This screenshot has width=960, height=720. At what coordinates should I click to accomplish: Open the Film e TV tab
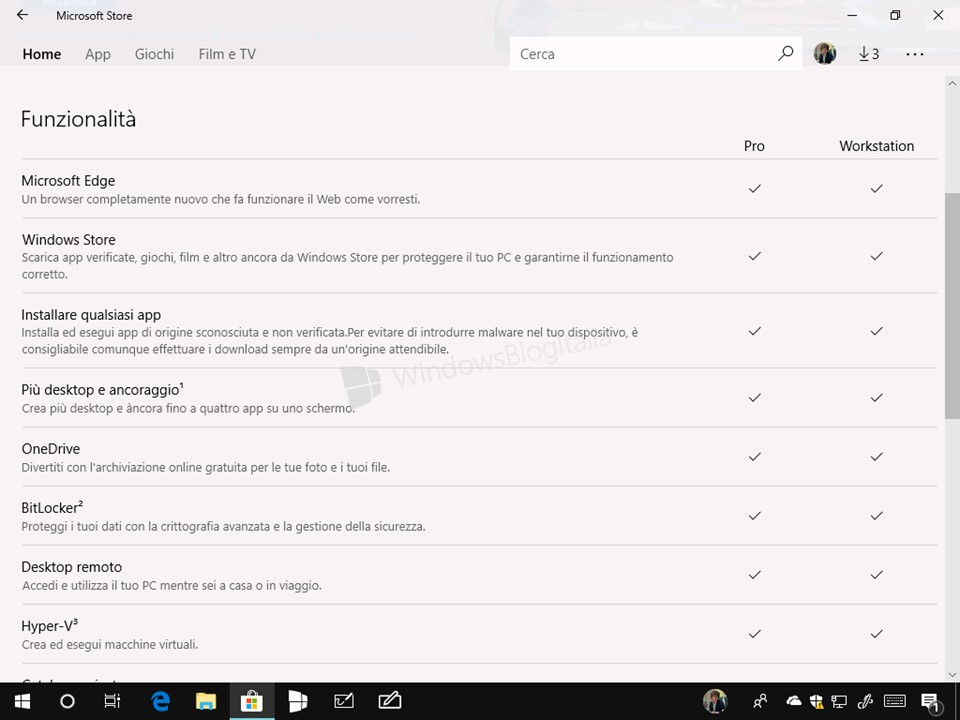[227, 54]
